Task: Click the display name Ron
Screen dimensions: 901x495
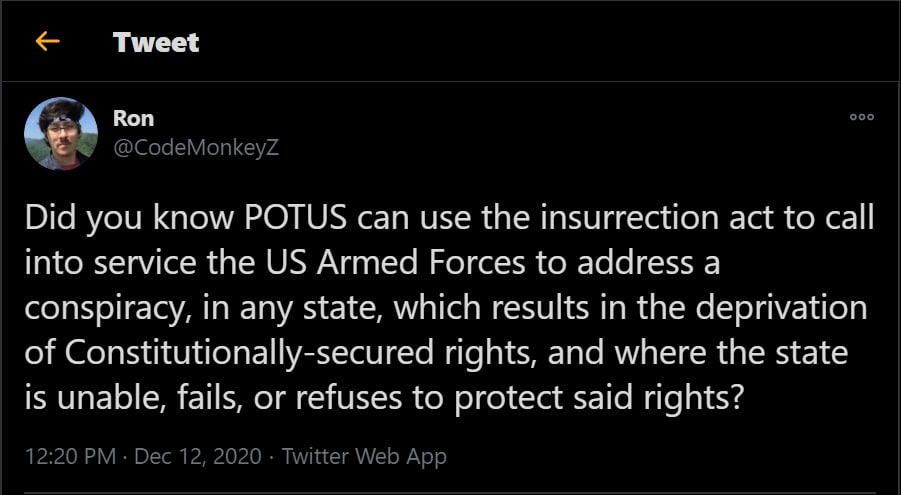Action: [x=133, y=118]
